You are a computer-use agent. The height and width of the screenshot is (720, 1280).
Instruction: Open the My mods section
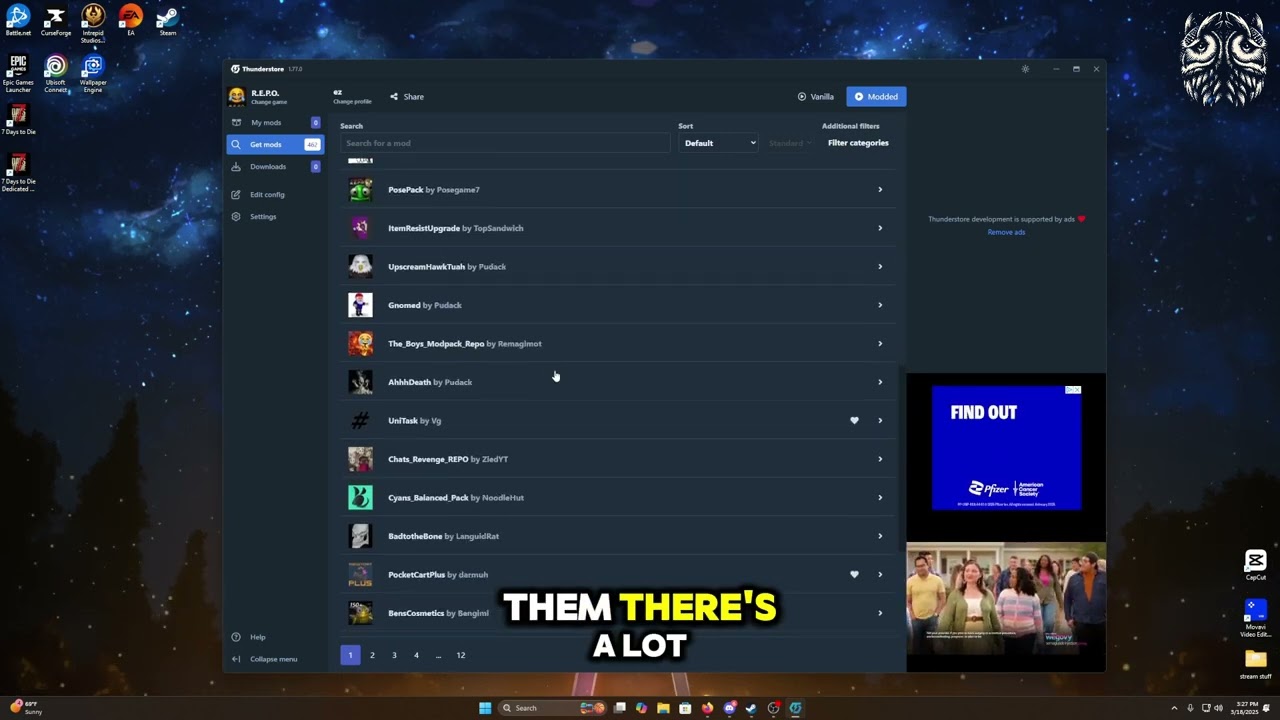(275, 123)
